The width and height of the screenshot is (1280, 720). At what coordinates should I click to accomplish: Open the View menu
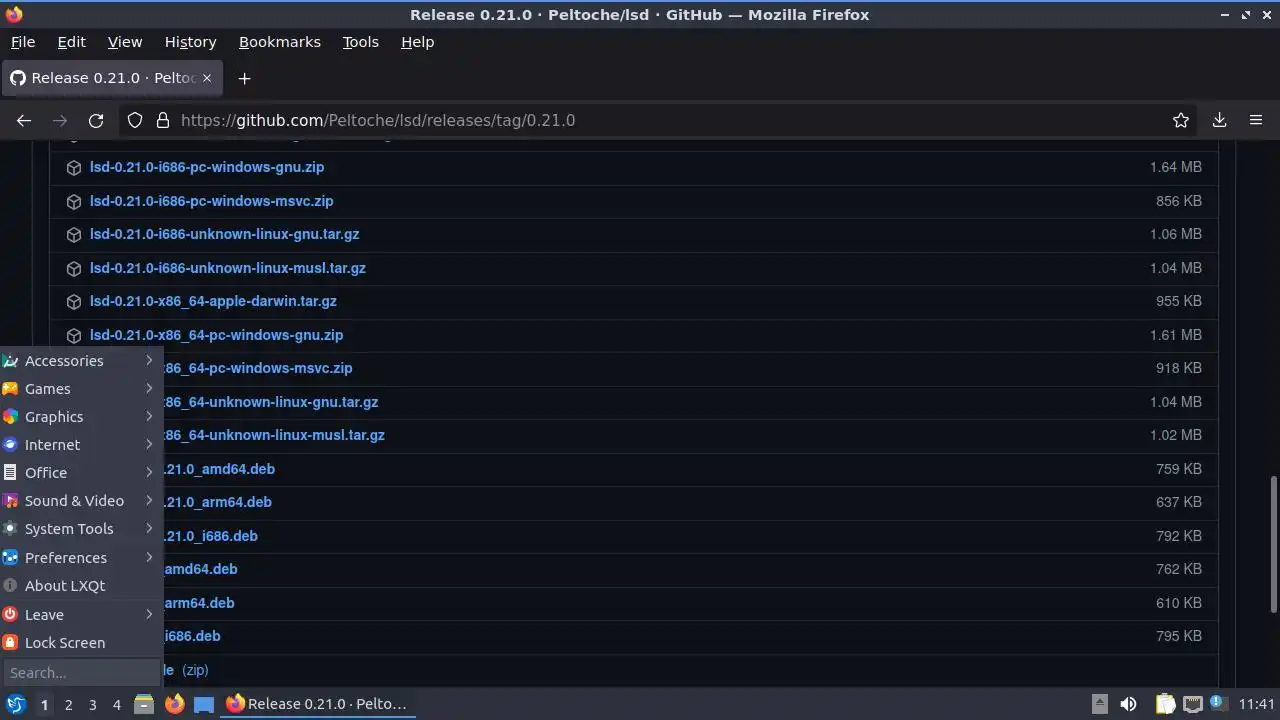click(125, 42)
